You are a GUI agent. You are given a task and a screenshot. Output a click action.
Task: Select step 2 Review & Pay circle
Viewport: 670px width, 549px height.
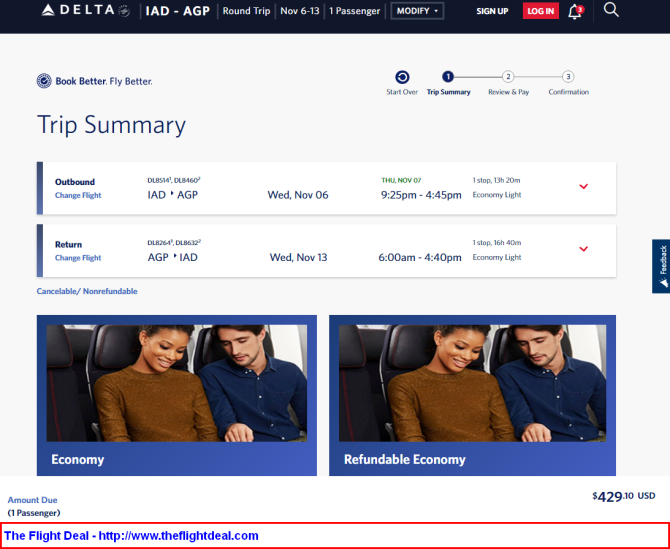pyautogui.click(x=508, y=76)
